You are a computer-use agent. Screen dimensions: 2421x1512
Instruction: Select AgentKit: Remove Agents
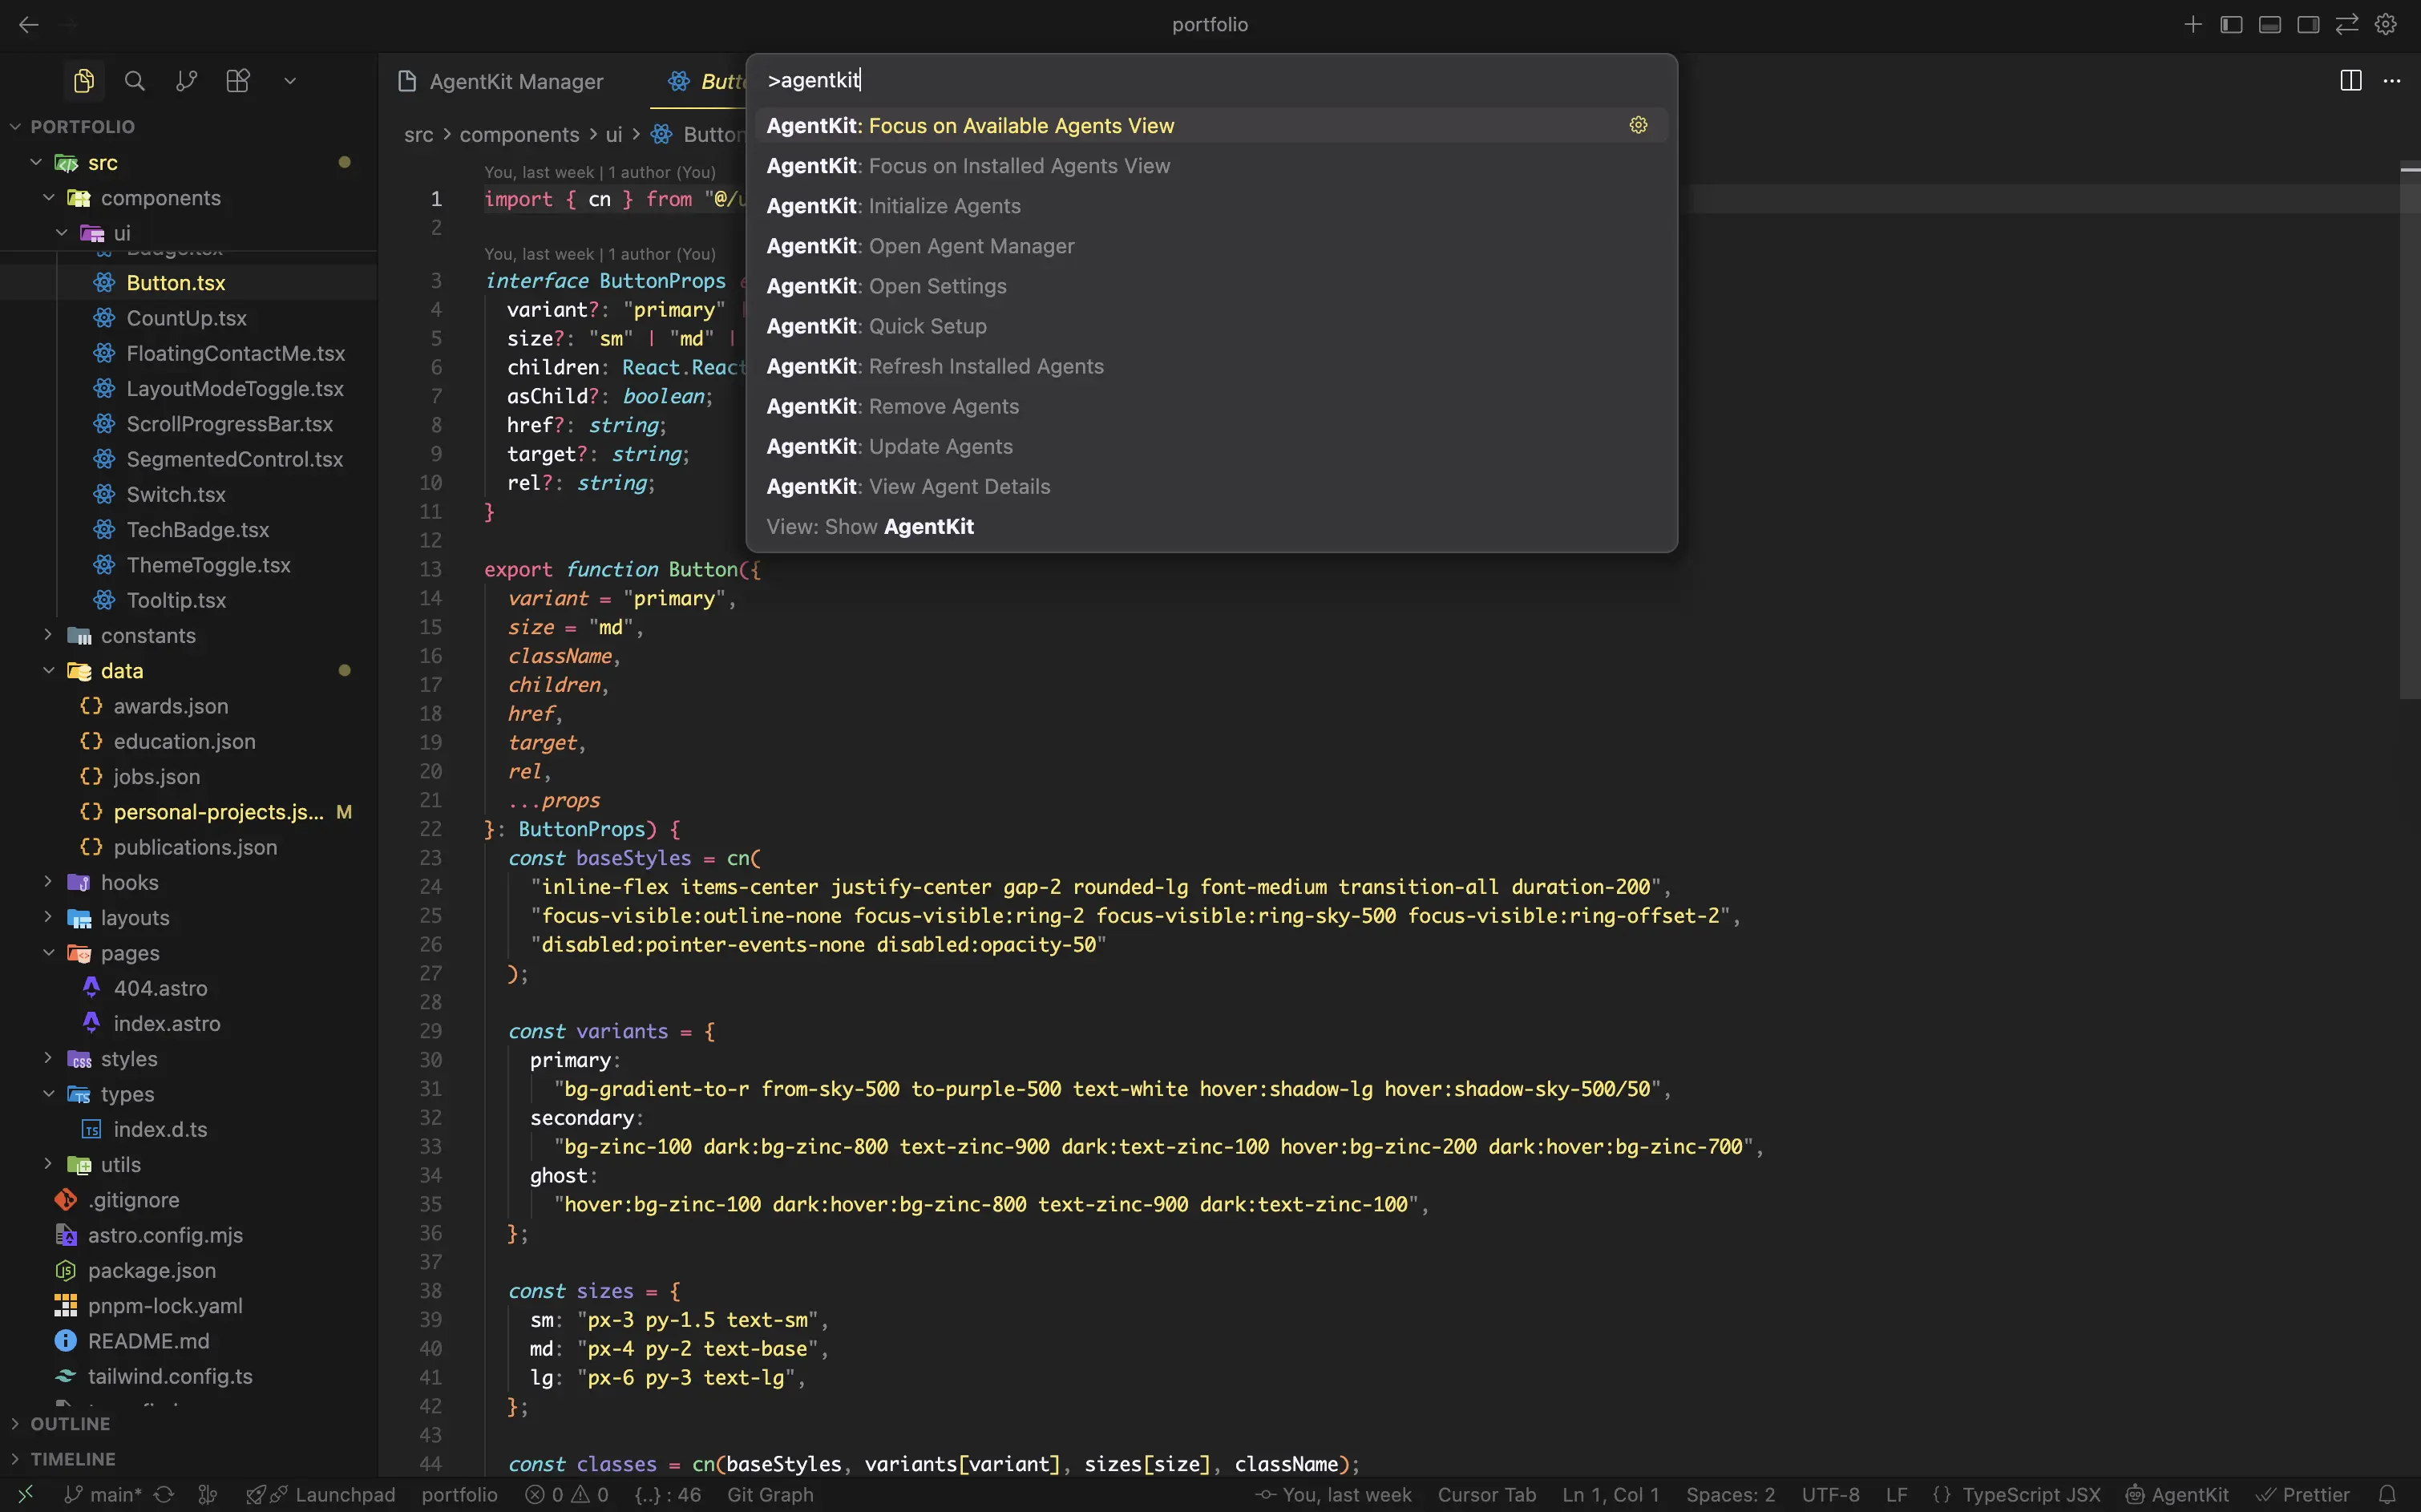click(x=1211, y=406)
